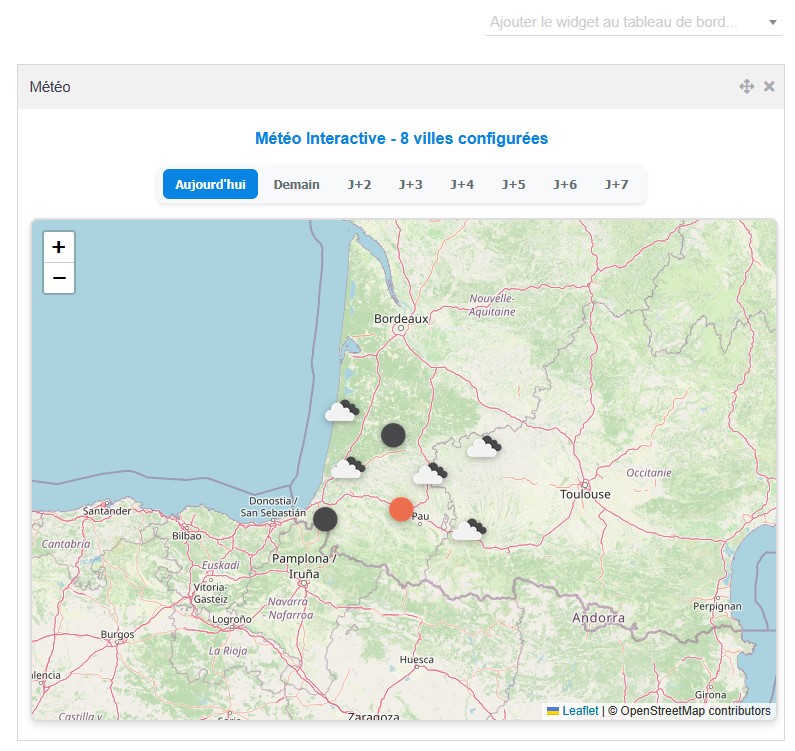The image size is (795, 751).
Task: Click the 'Météo Interactive - 8 villes configurées' heading
Action: coord(402,138)
